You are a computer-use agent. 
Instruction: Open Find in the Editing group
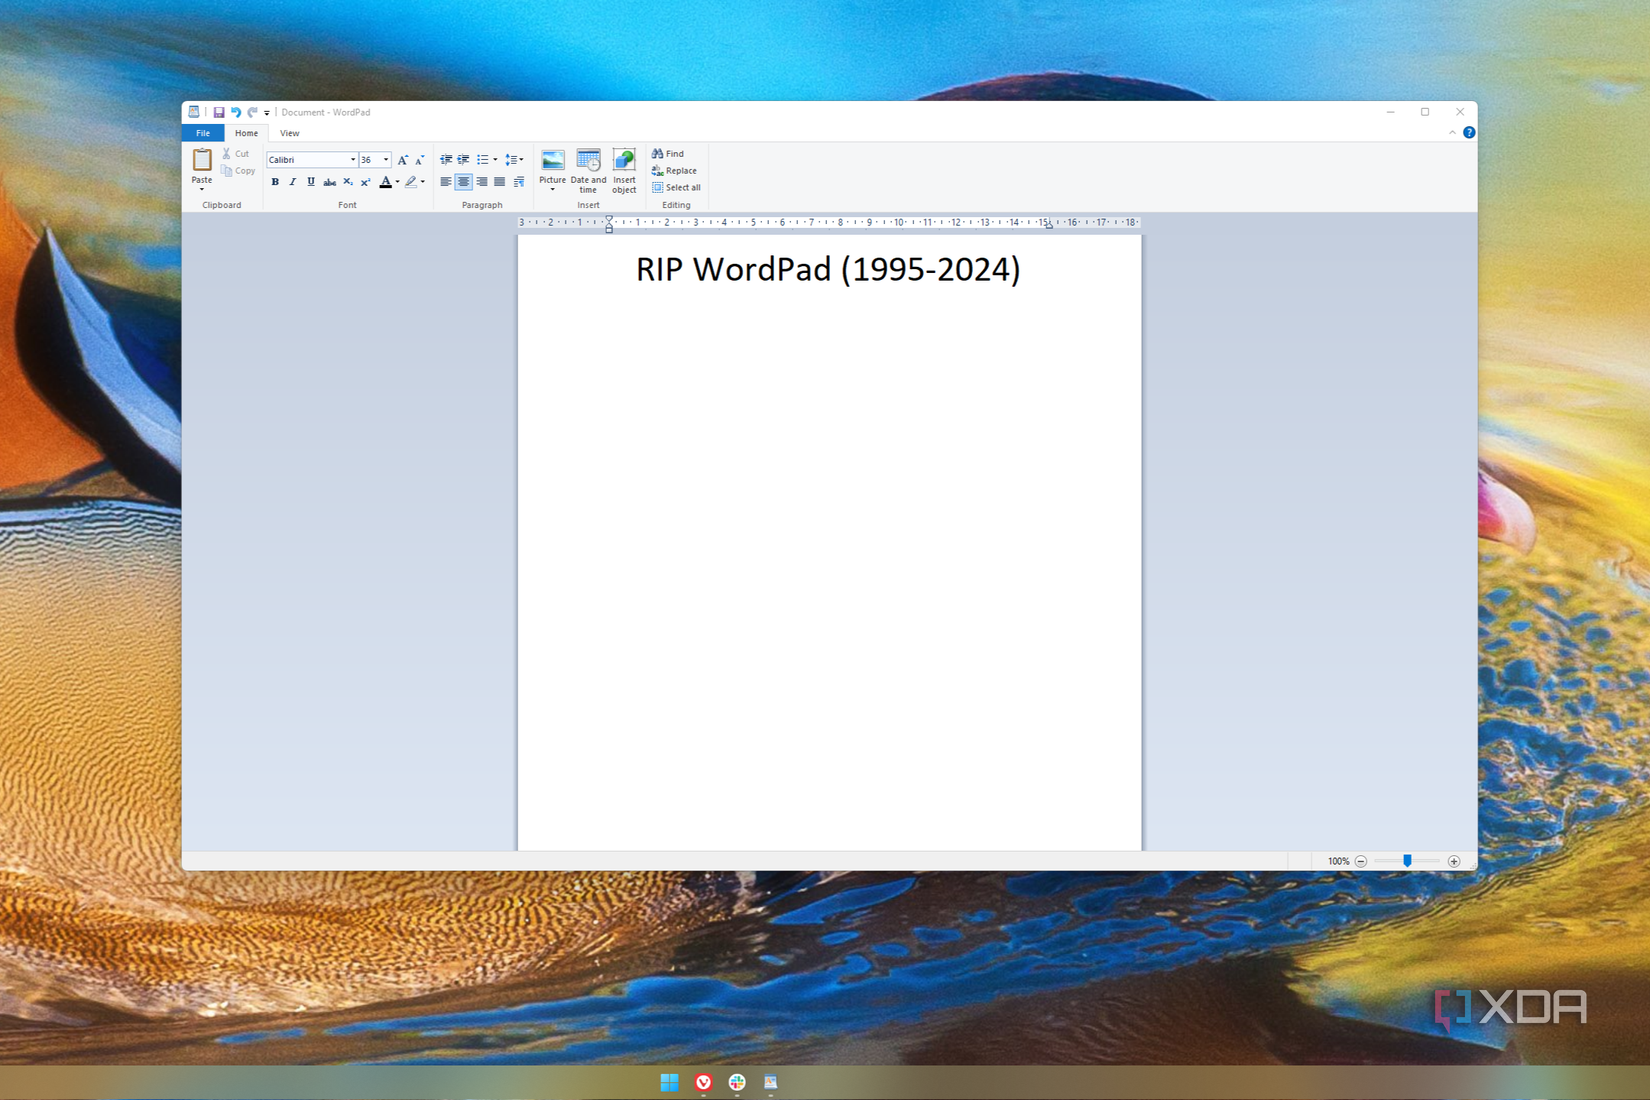coord(668,153)
